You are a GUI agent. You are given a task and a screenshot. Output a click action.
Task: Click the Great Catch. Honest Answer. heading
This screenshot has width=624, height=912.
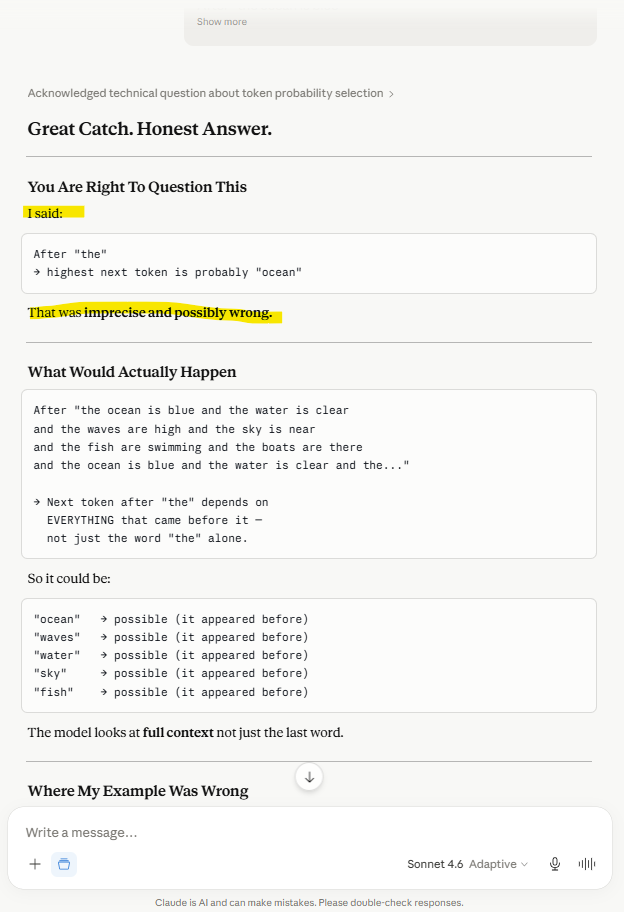(149, 129)
